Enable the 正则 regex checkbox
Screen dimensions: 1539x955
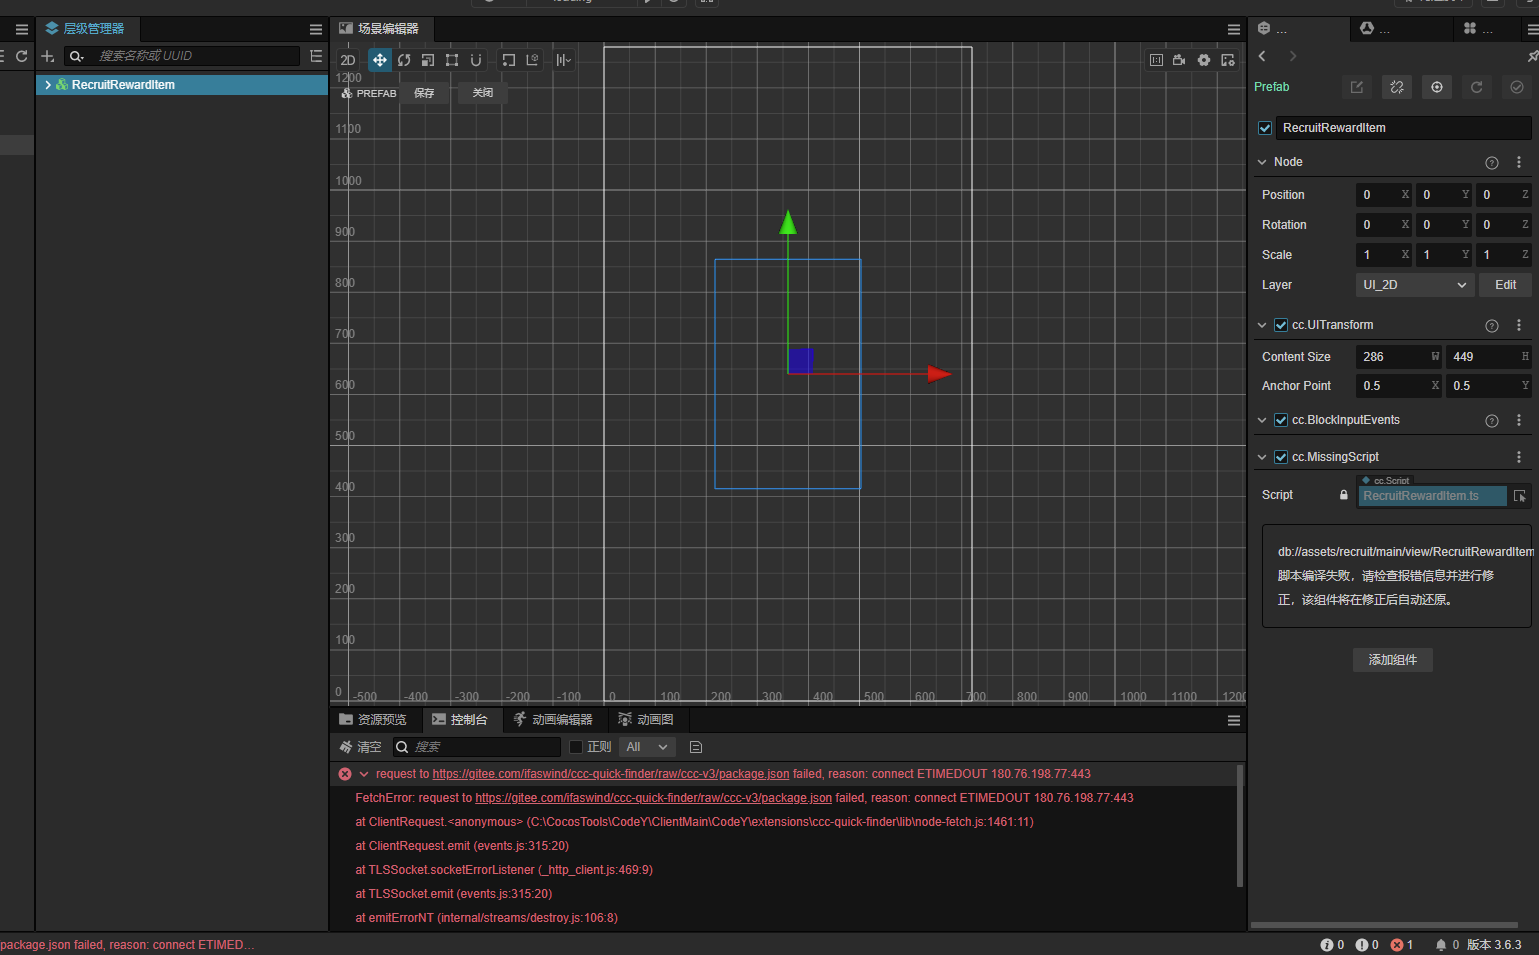tap(576, 747)
